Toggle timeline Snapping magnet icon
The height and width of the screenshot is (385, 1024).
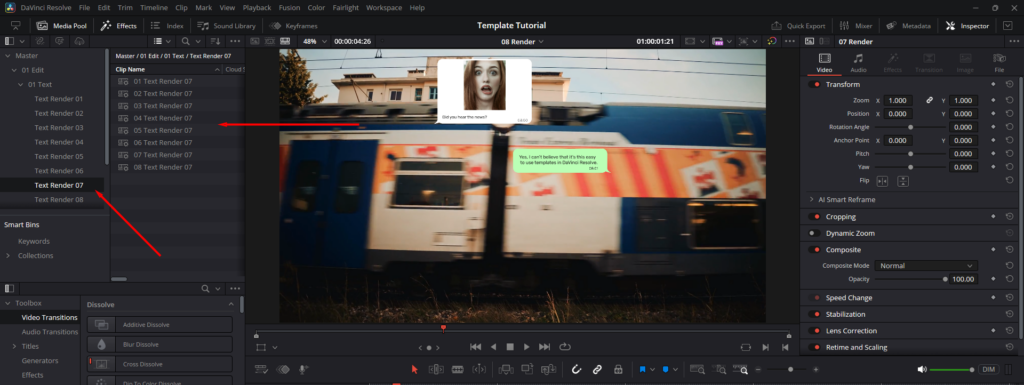click(x=576, y=369)
